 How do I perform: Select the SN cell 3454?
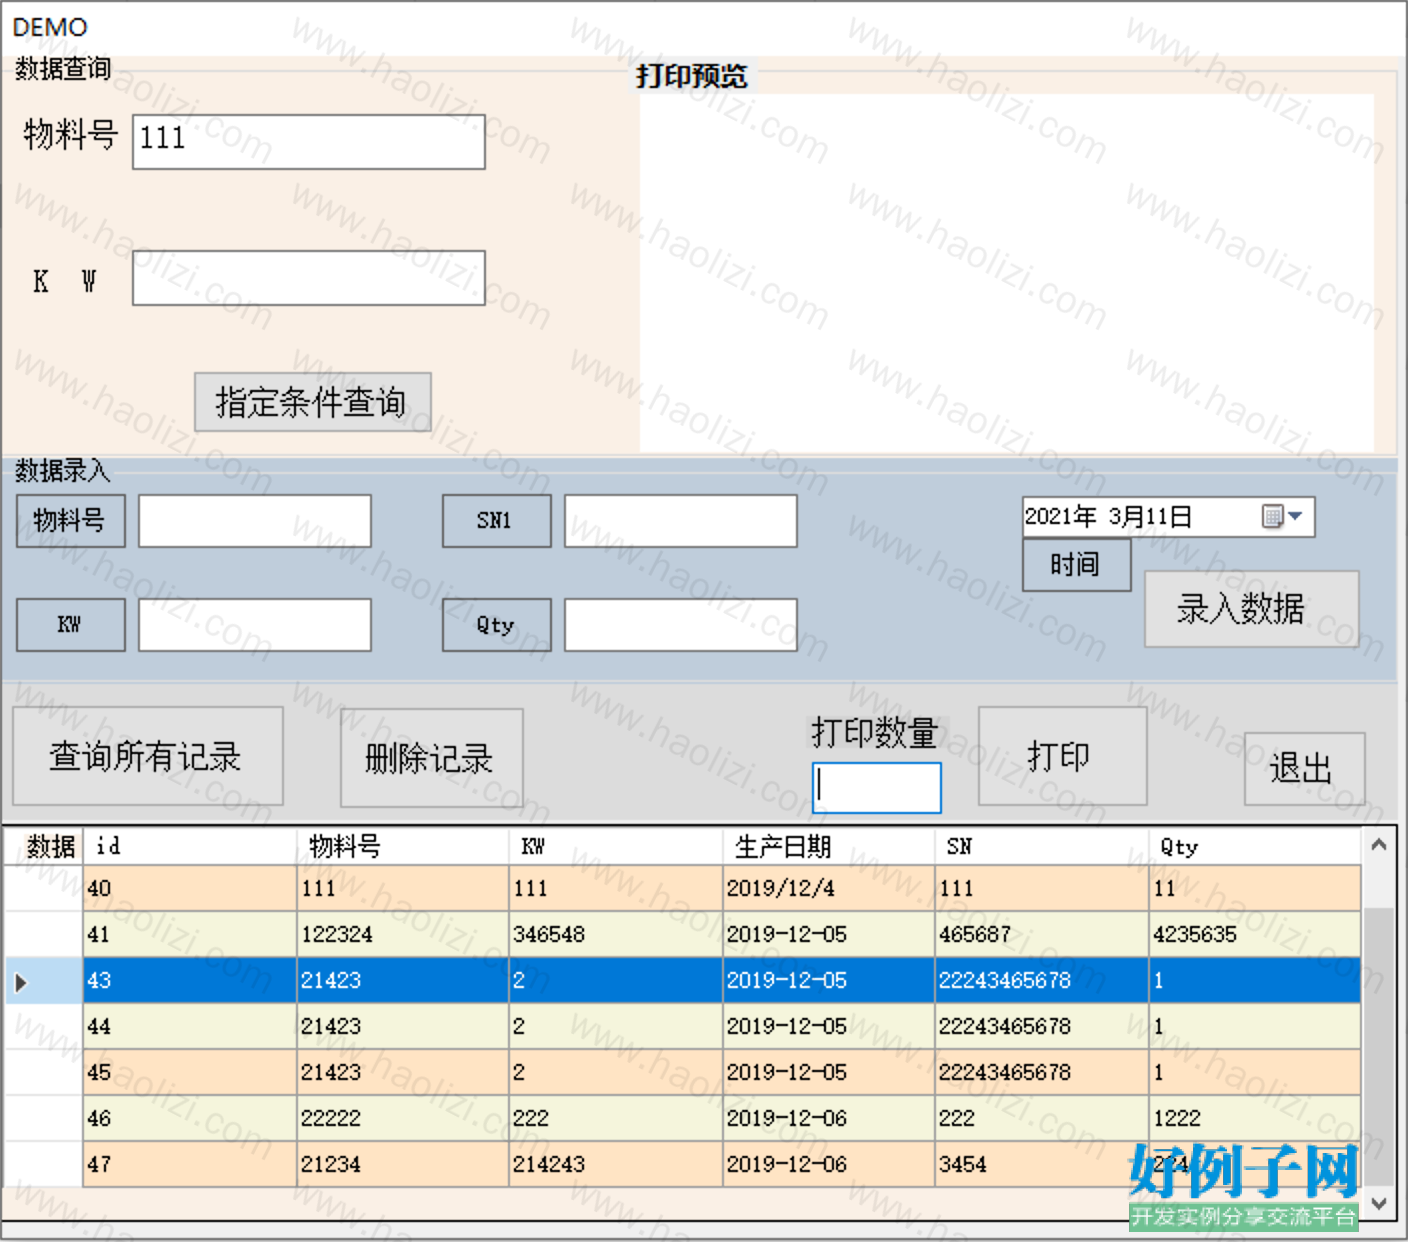coord(1041,1164)
